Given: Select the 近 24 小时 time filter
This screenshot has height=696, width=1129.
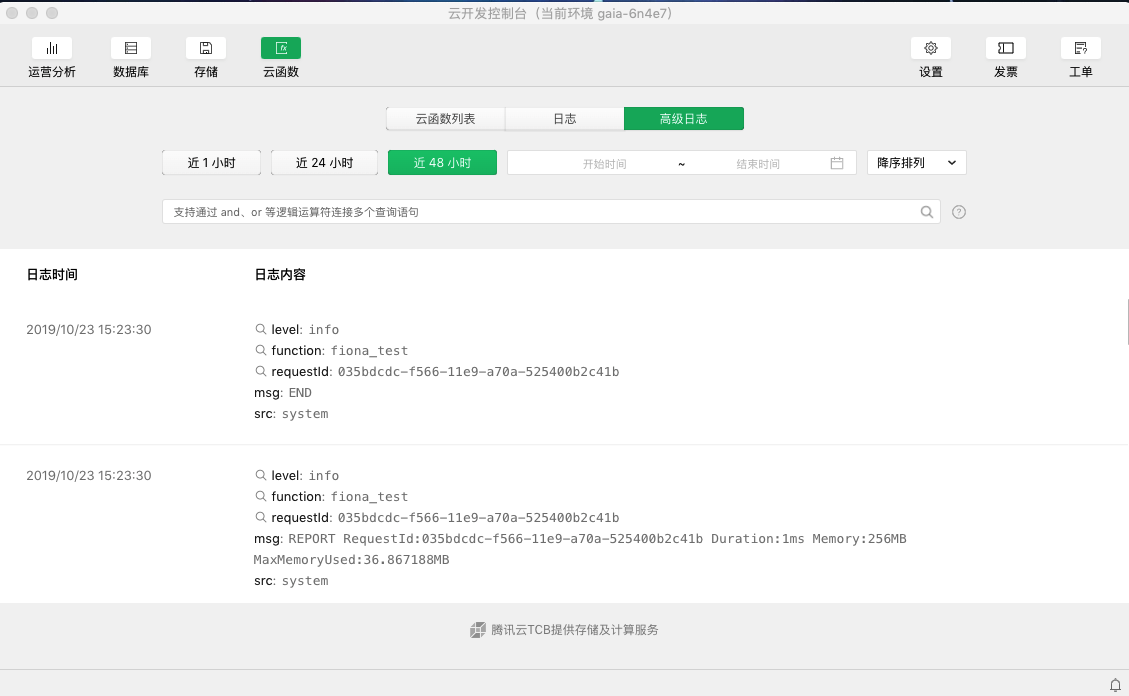Looking at the screenshot, I should [x=324, y=162].
